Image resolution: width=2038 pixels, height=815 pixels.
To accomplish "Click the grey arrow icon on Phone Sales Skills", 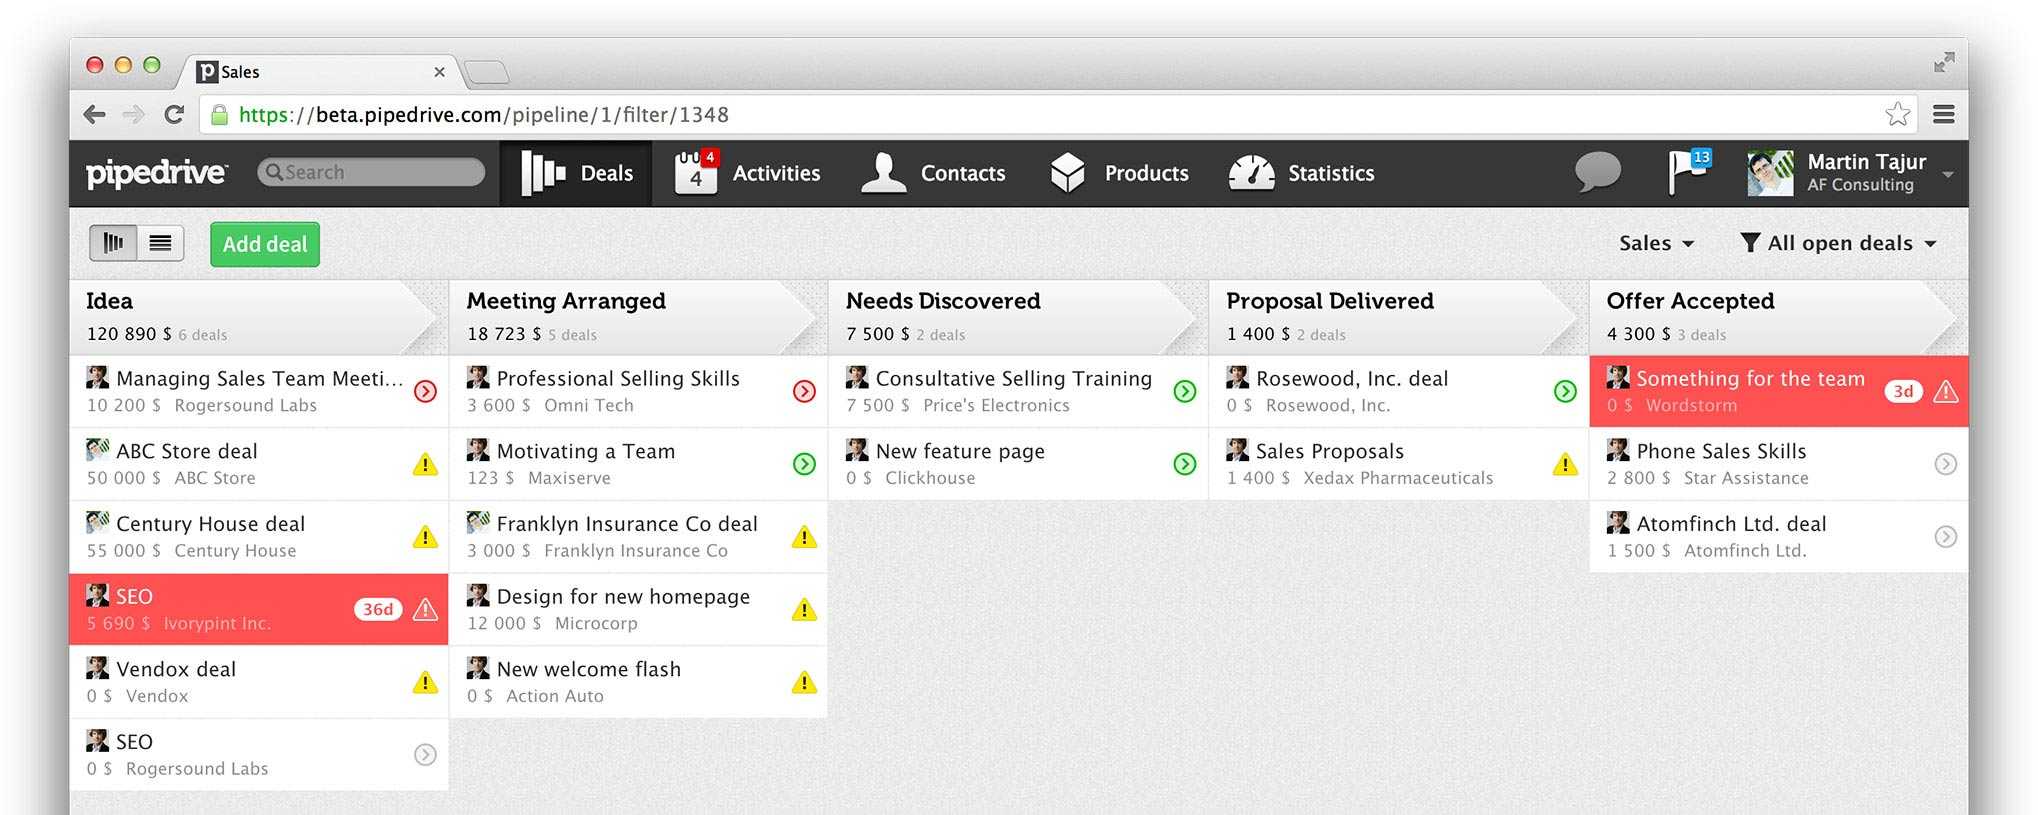I will click(x=1945, y=464).
